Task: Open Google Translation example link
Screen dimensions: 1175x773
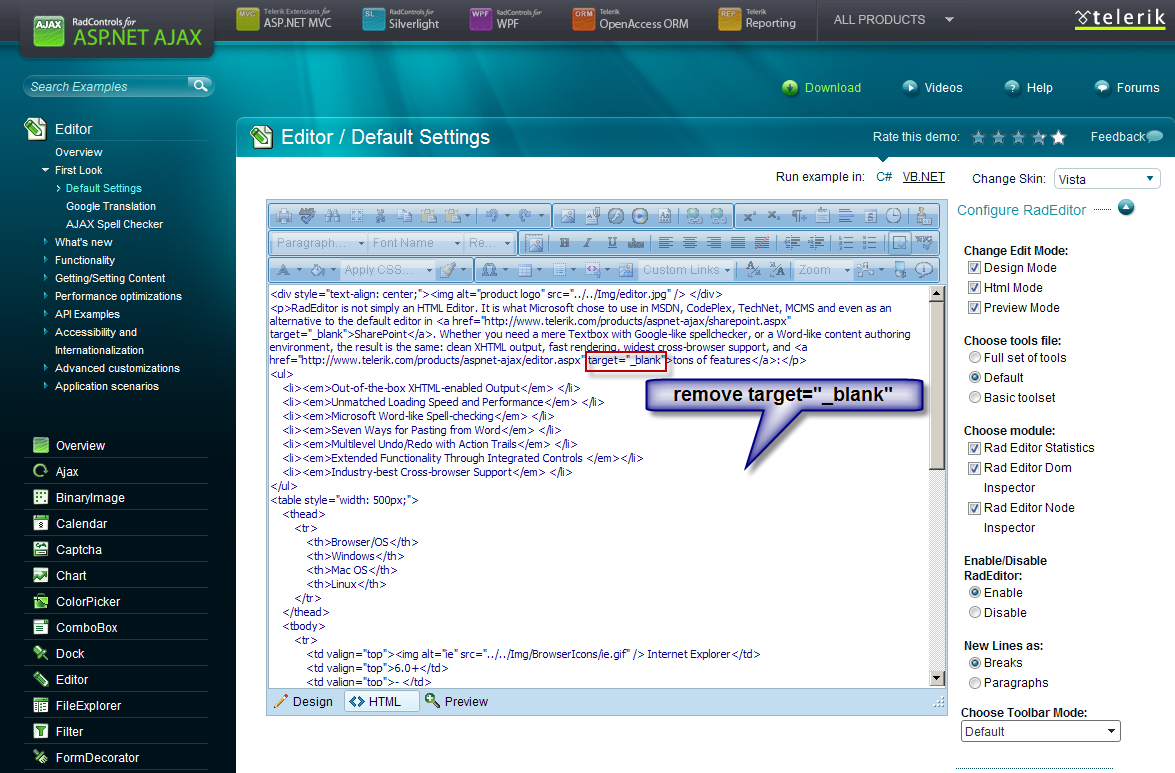Action: (x=111, y=206)
